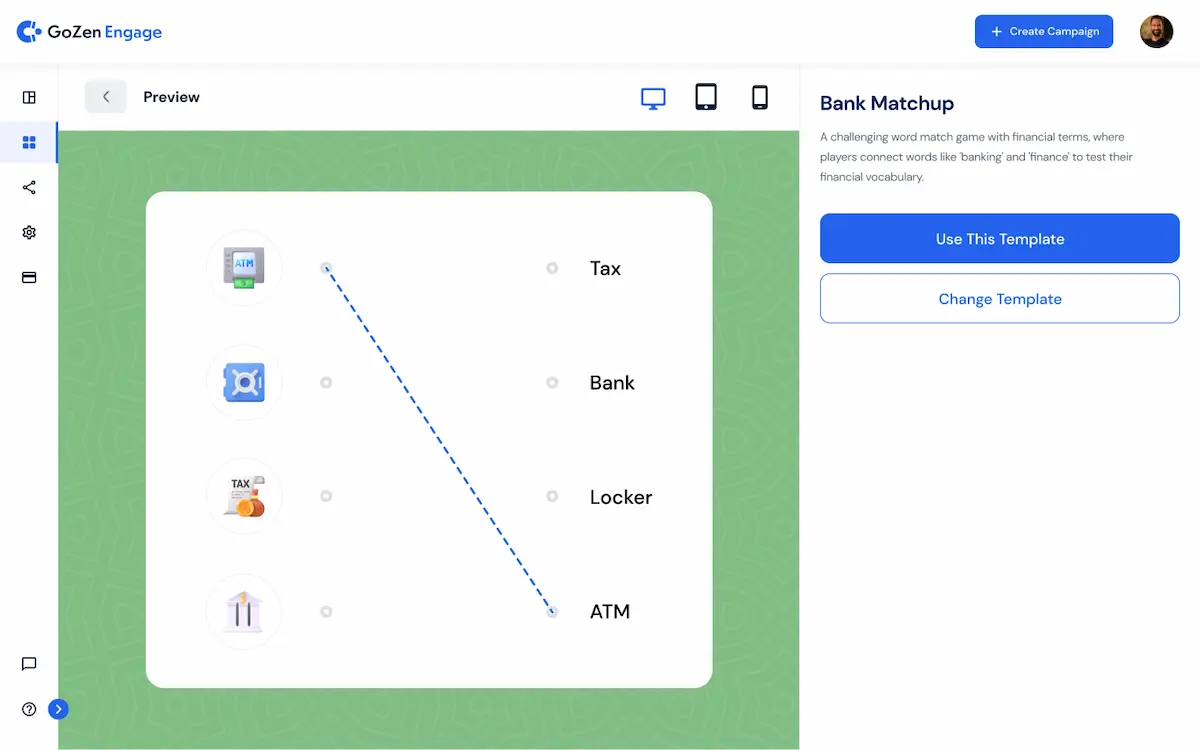Select the templates grid icon in sidebar
1200x750 pixels.
28,142
